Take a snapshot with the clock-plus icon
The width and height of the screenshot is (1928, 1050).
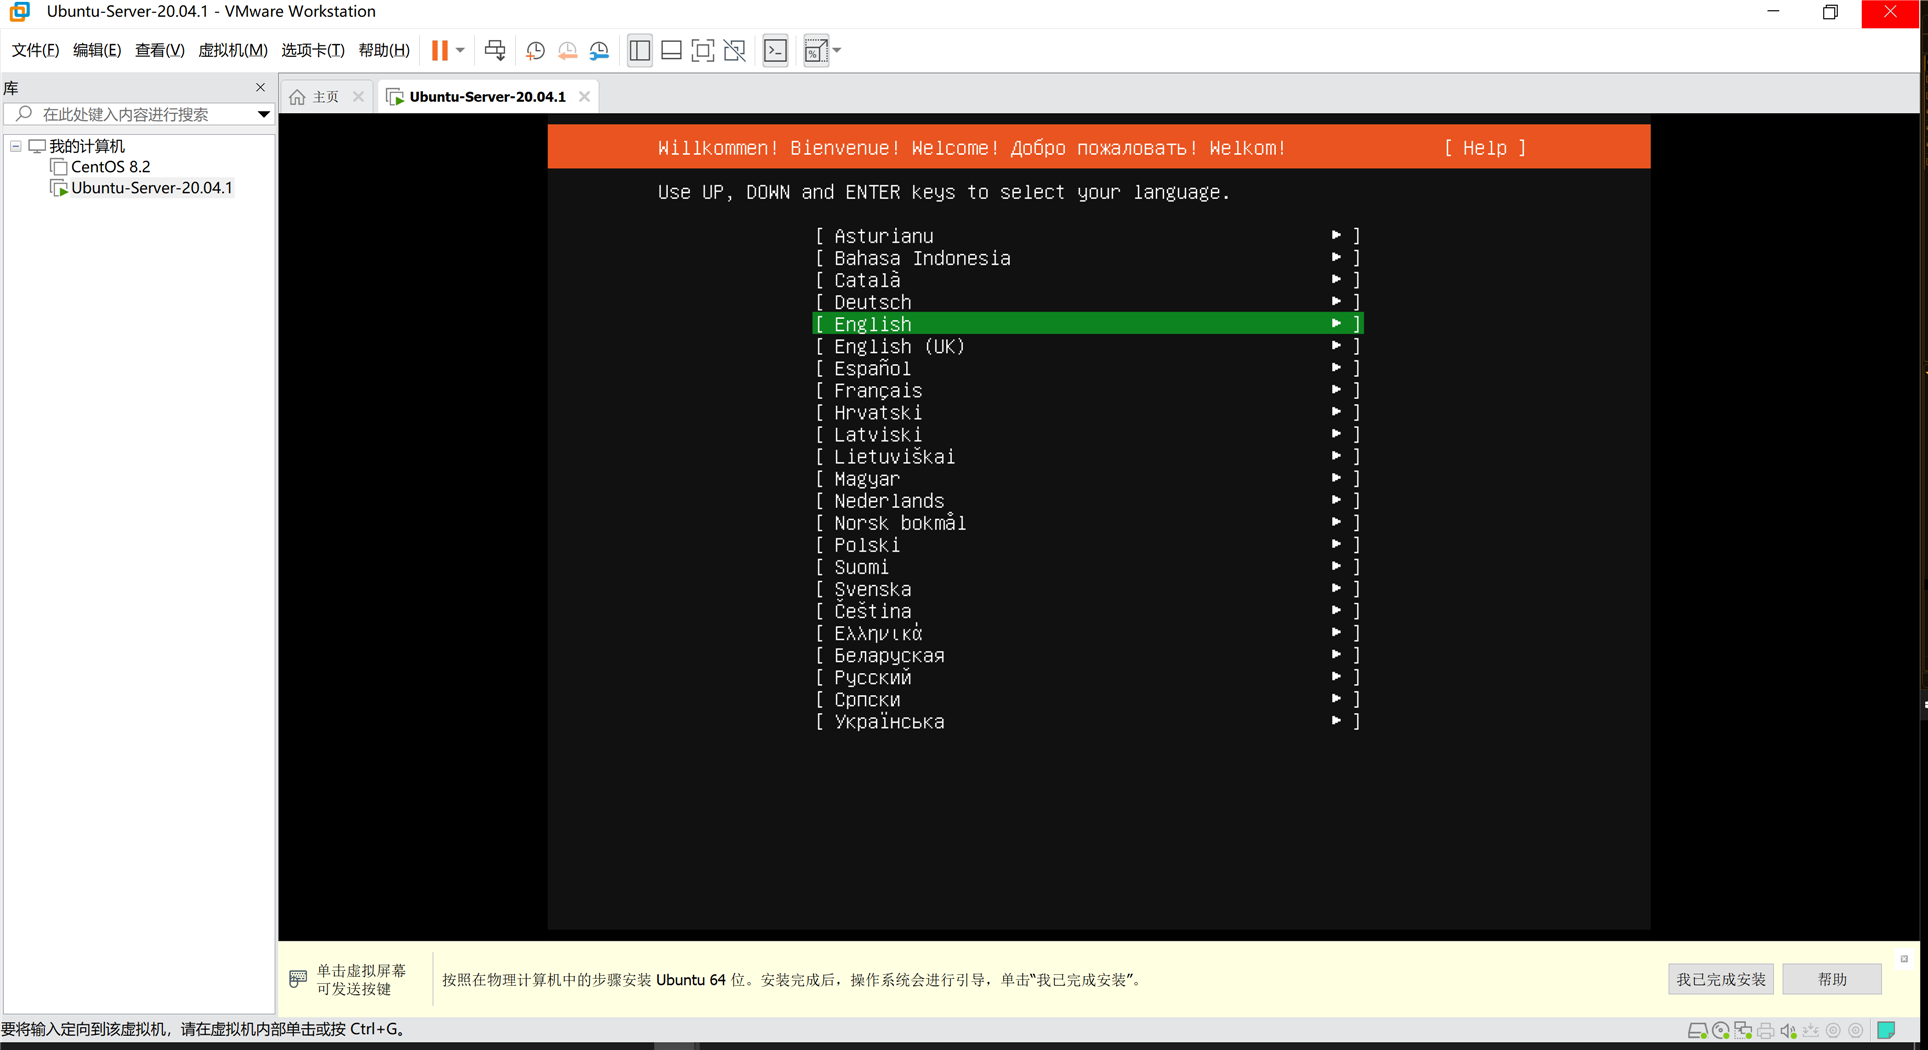coord(535,50)
